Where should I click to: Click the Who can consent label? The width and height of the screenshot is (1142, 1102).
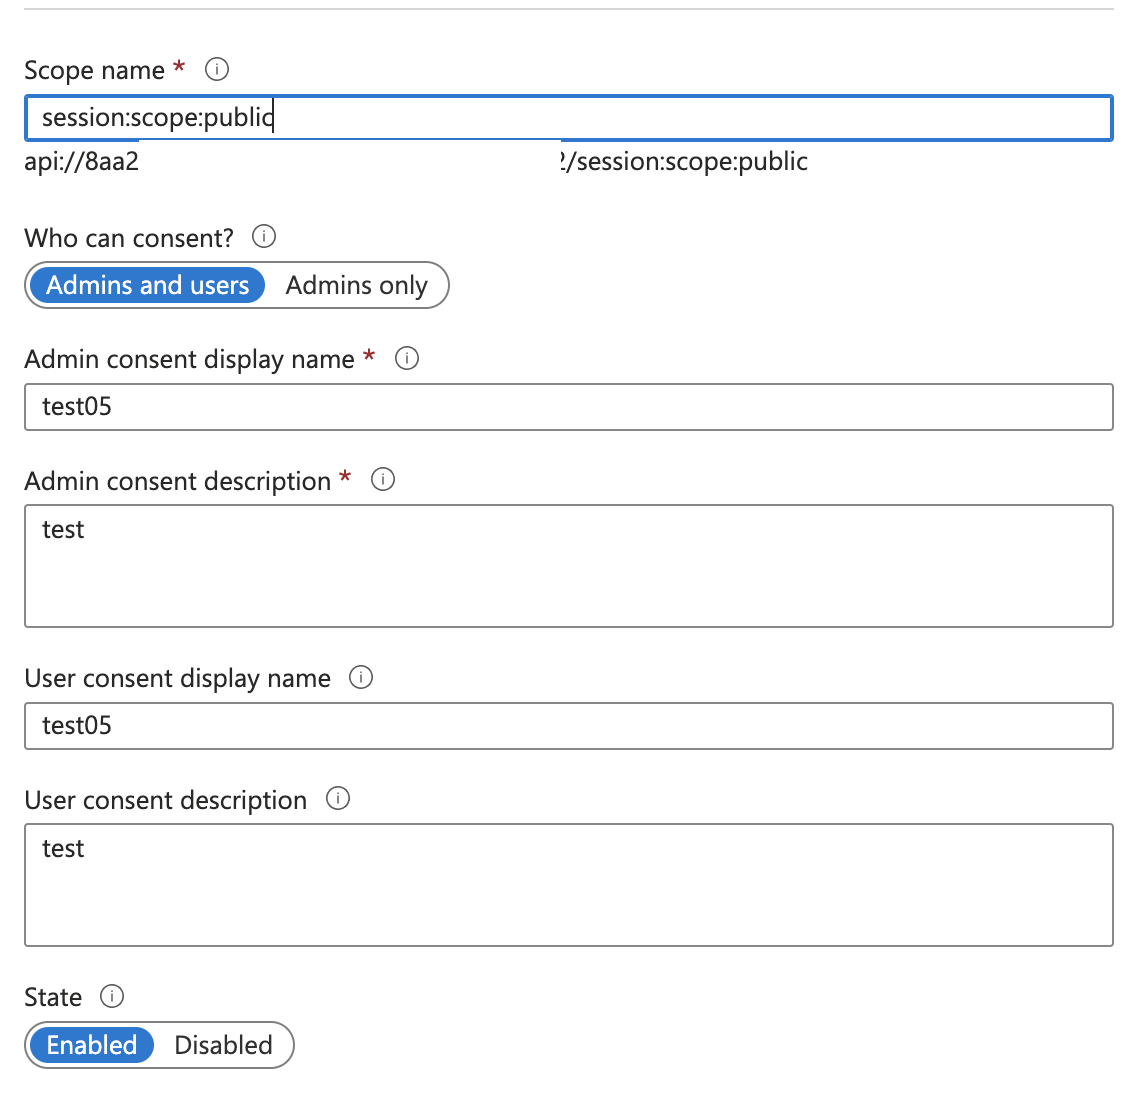[x=129, y=238]
